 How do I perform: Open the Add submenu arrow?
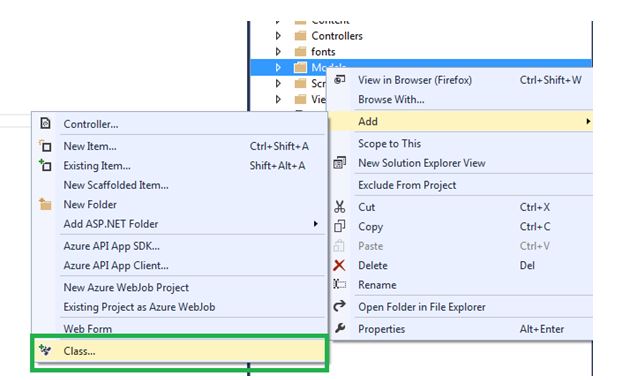click(588, 121)
